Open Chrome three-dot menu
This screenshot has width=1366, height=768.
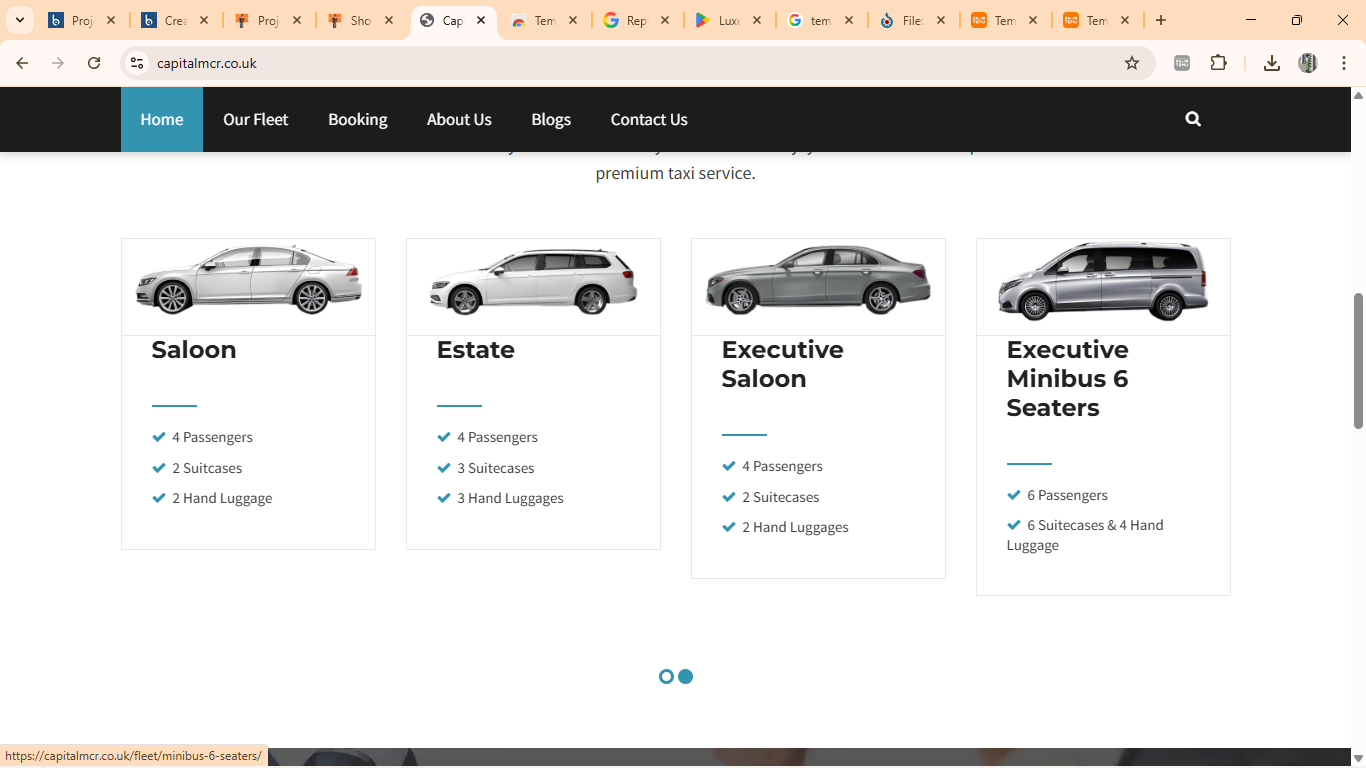1344,63
